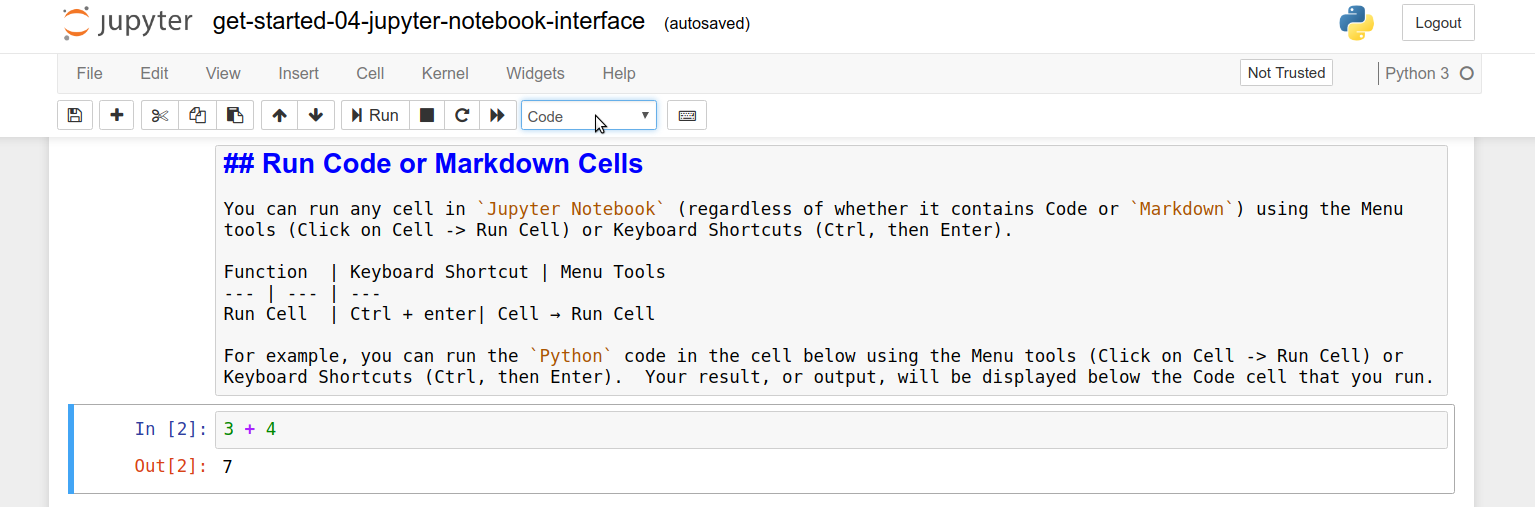This screenshot has width=1535, height=507.
Task: Interrupt the kernel with the stop icon
Action: 427,115
